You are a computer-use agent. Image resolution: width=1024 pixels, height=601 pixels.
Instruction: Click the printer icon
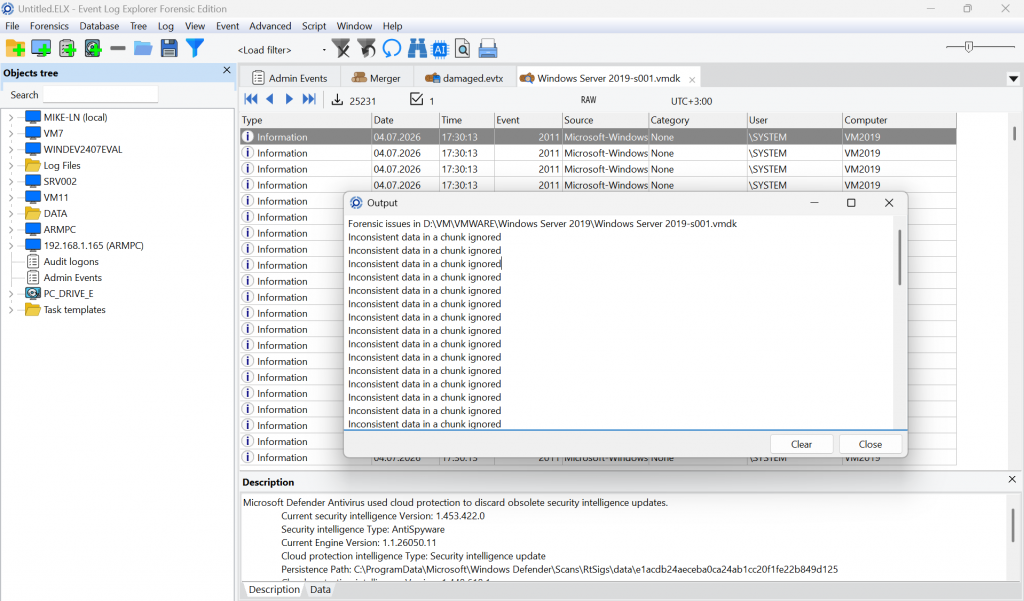(x=488, y=48)
